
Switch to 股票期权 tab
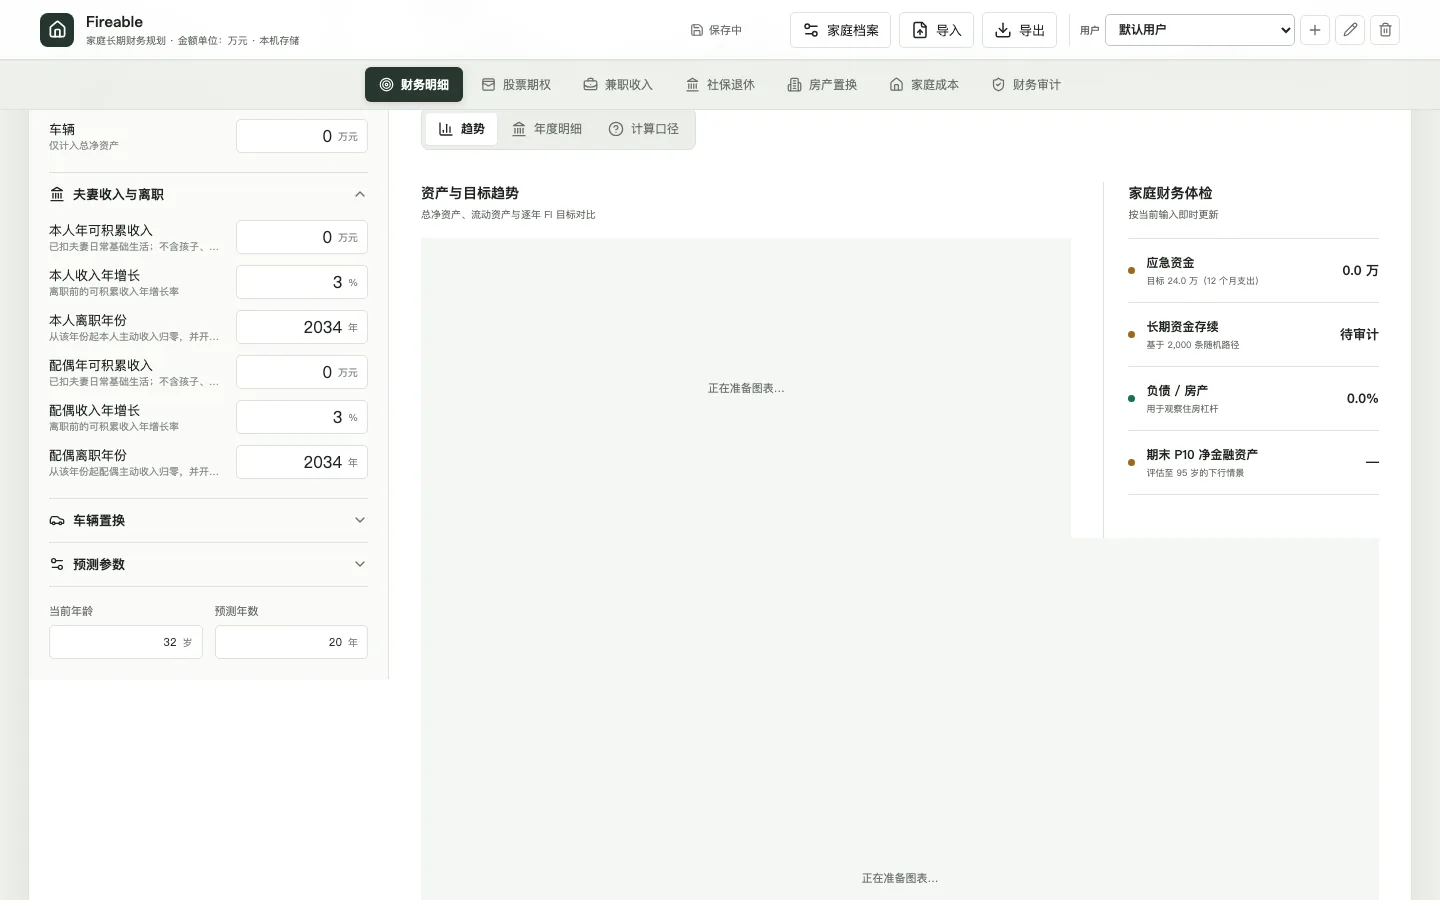(516, 85)
